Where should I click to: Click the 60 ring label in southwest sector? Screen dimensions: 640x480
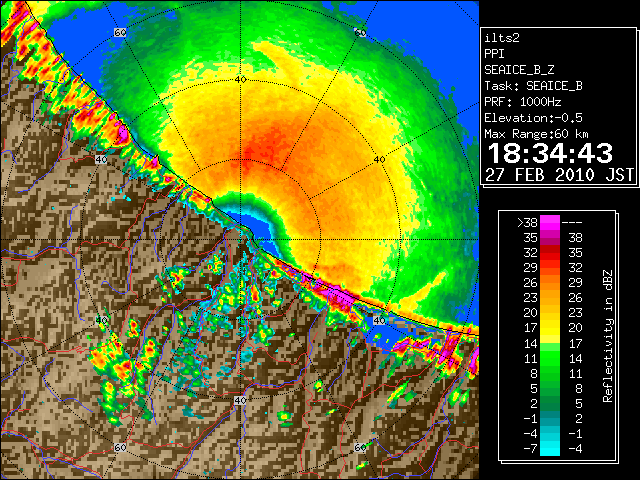(120, 448)
